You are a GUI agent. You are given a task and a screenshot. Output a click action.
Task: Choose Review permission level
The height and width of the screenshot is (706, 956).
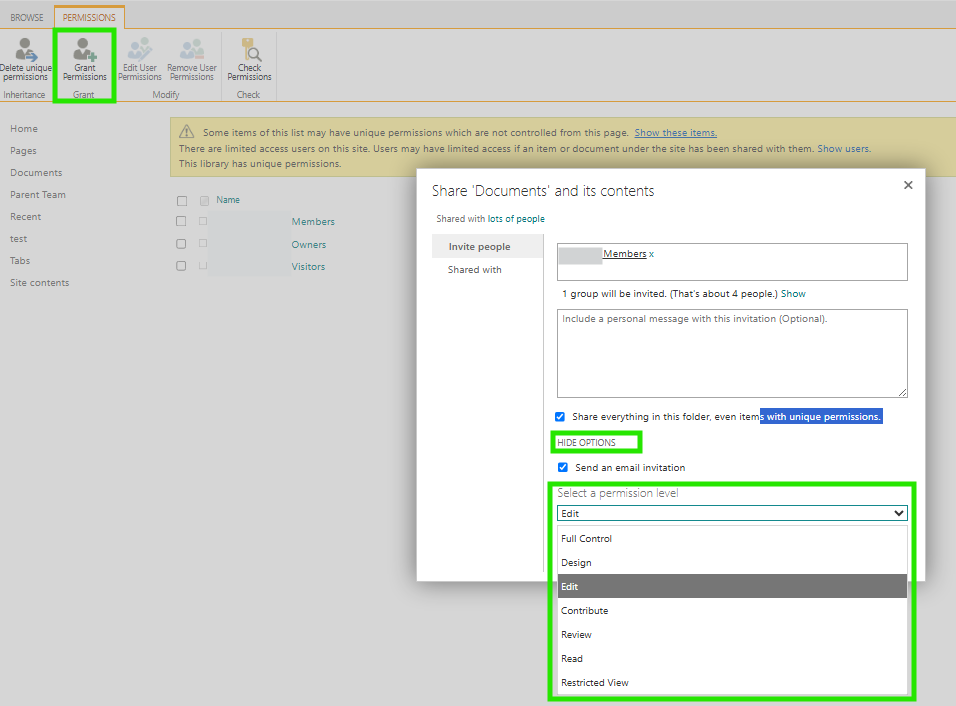pyautogui.click(x=732, y=635)
